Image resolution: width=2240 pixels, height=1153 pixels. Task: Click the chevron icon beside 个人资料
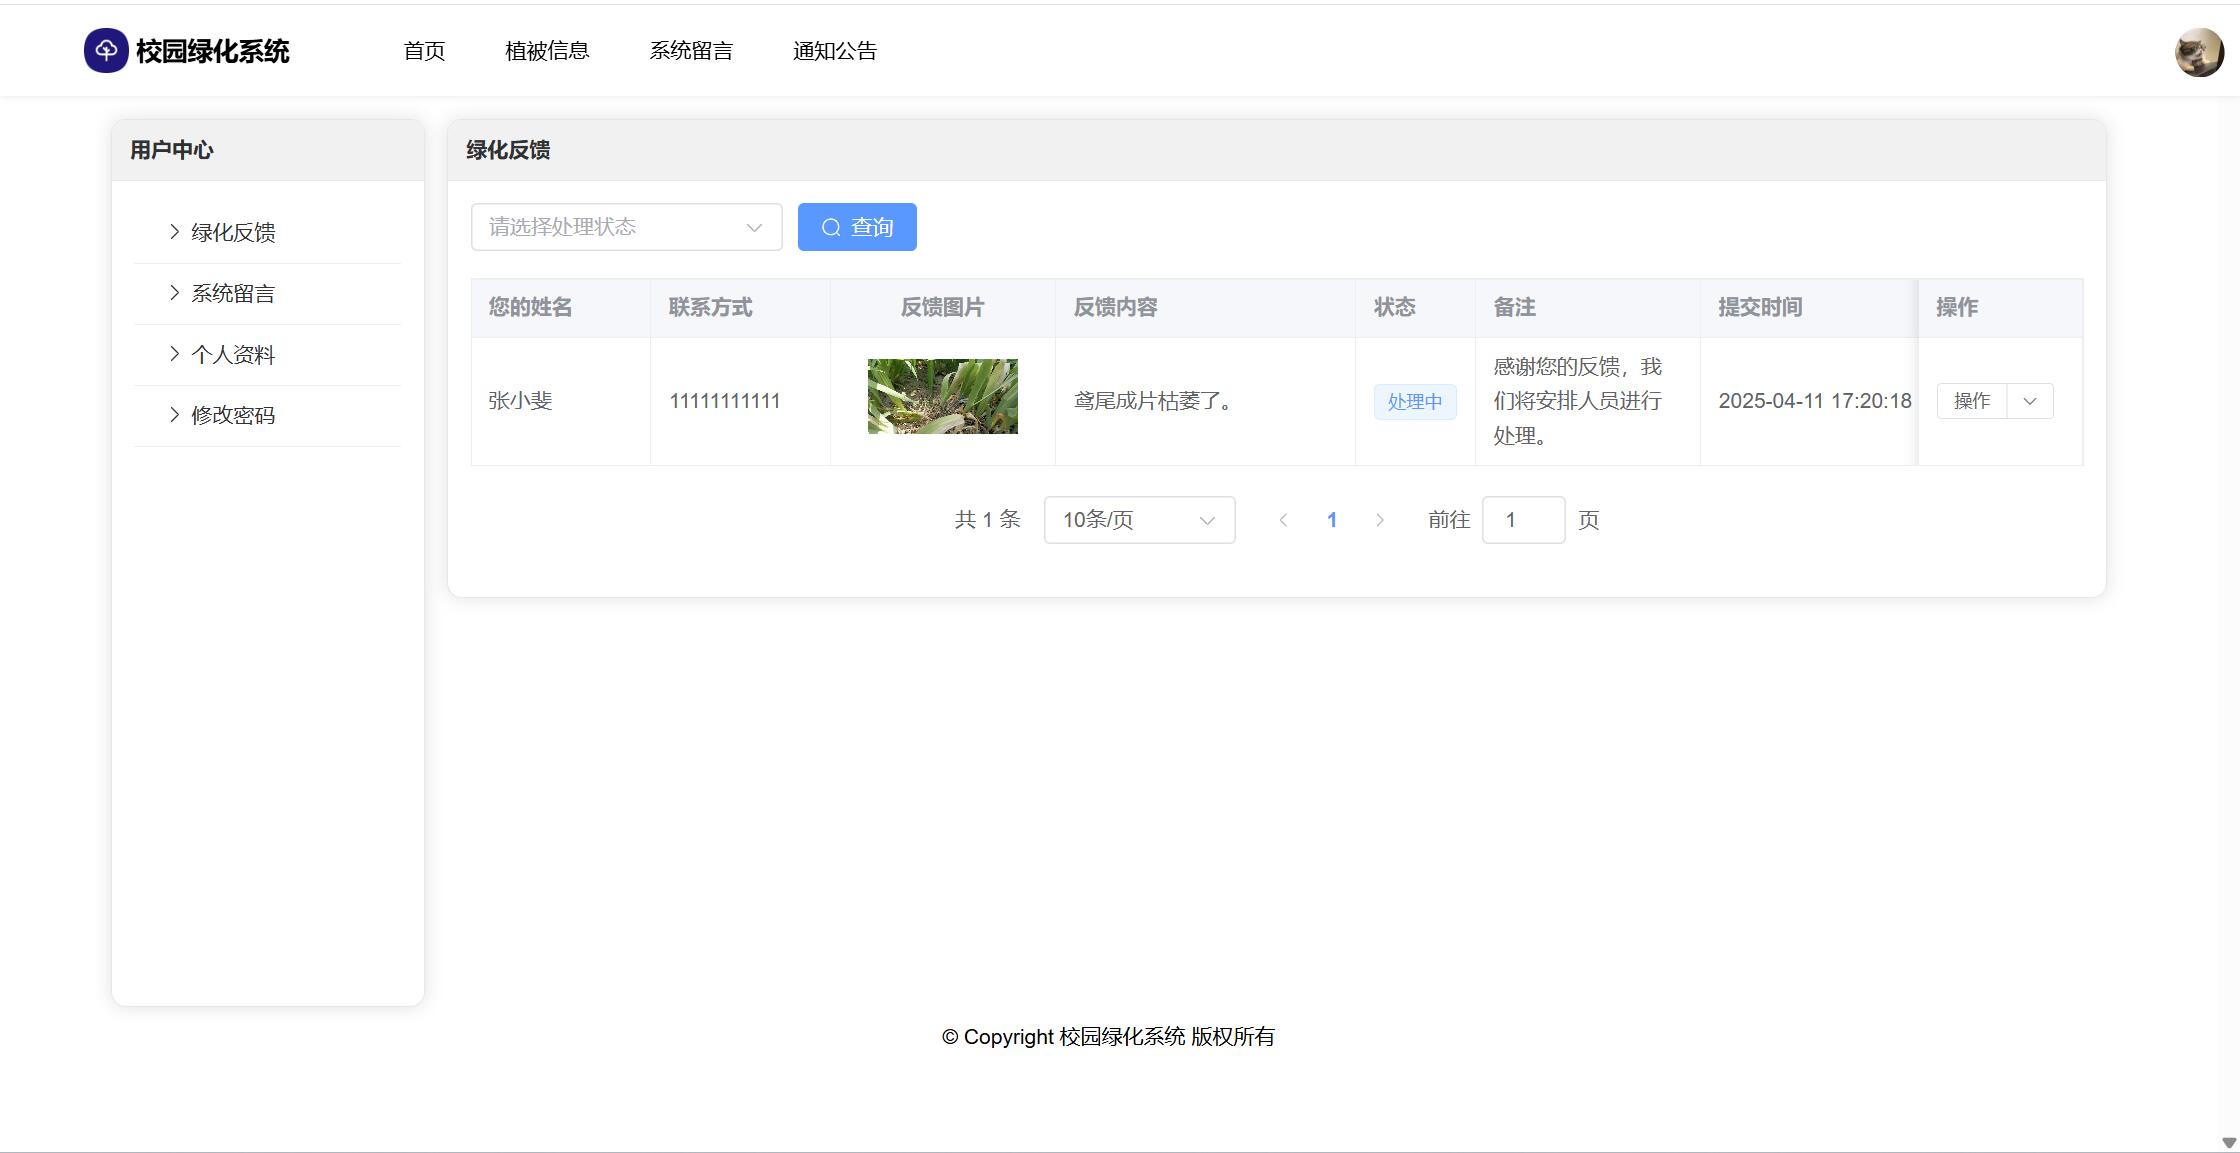pos(174,354)
